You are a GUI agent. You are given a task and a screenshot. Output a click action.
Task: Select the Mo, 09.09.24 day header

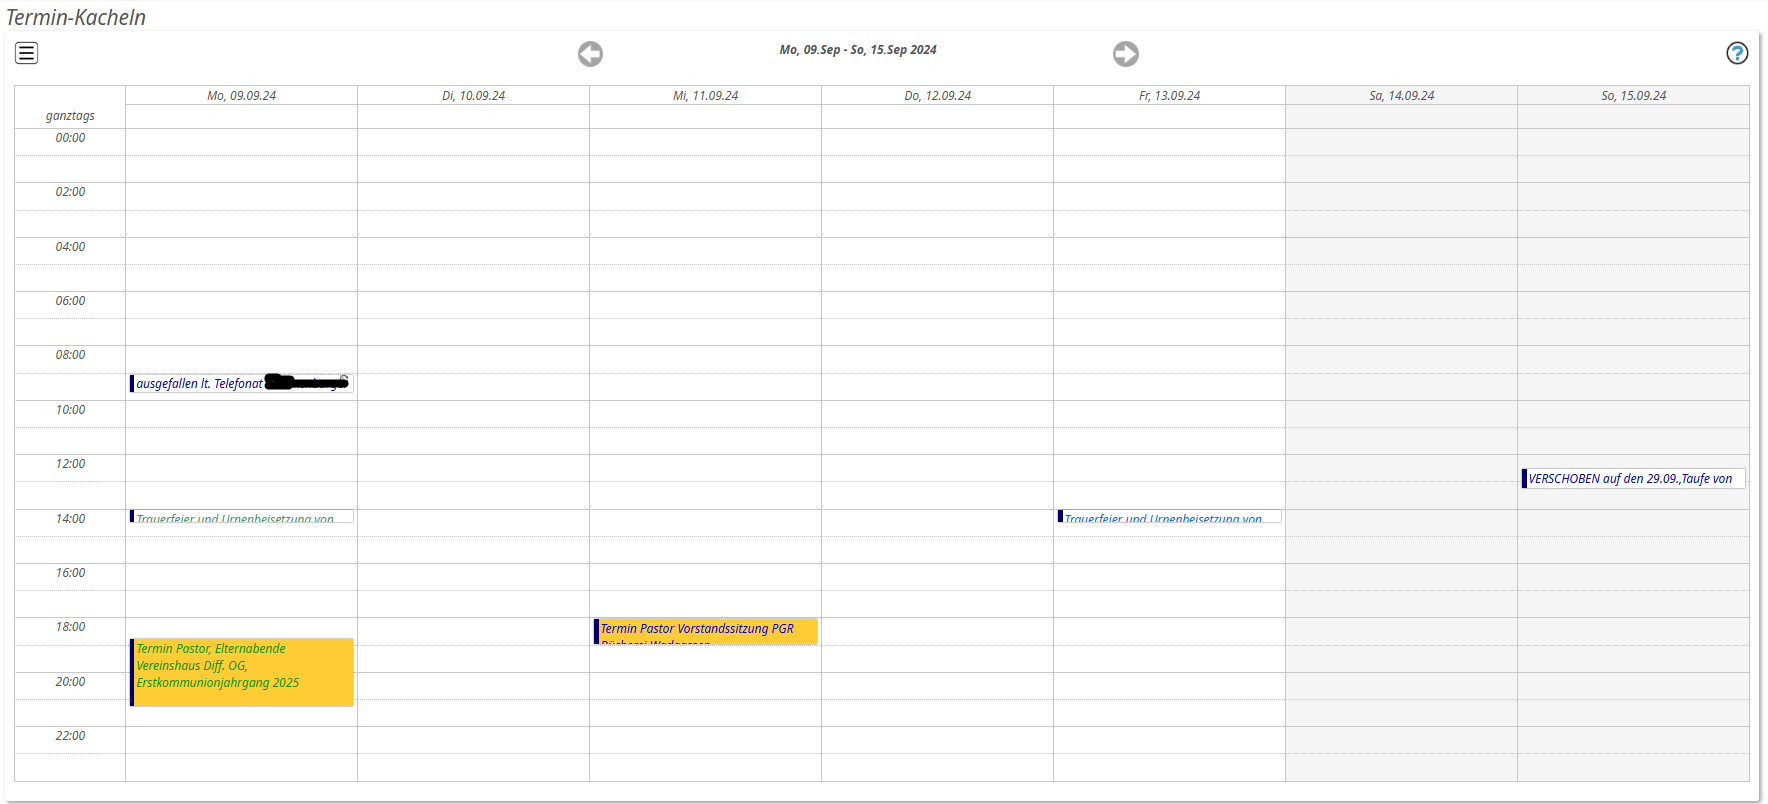241,96
